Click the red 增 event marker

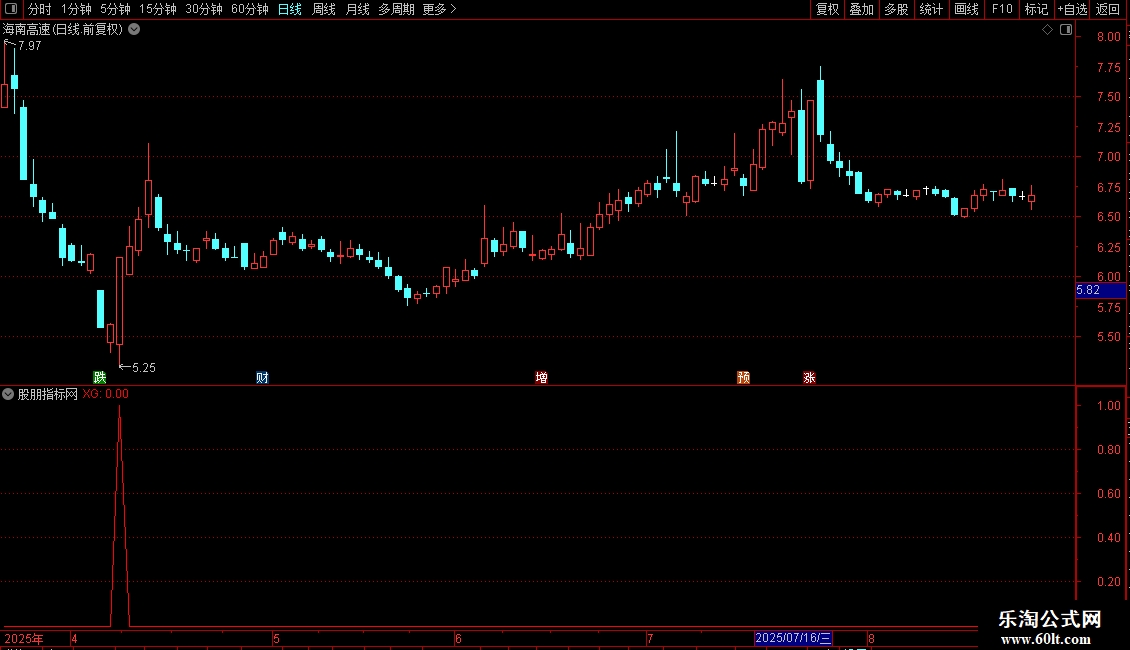(541, 378)
